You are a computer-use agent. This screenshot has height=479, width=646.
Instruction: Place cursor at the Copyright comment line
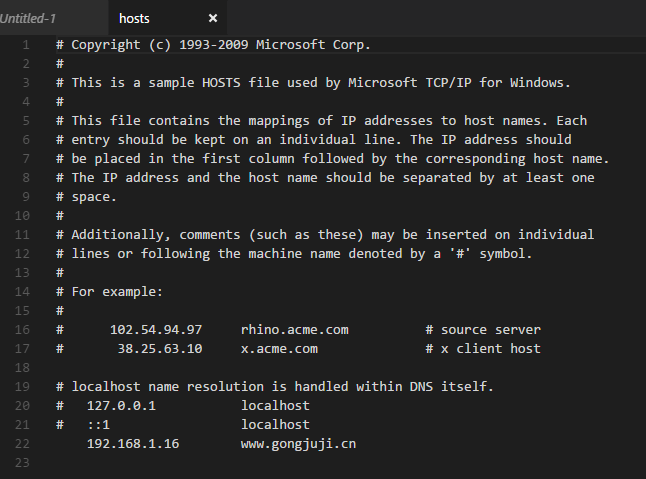[213, 45]
